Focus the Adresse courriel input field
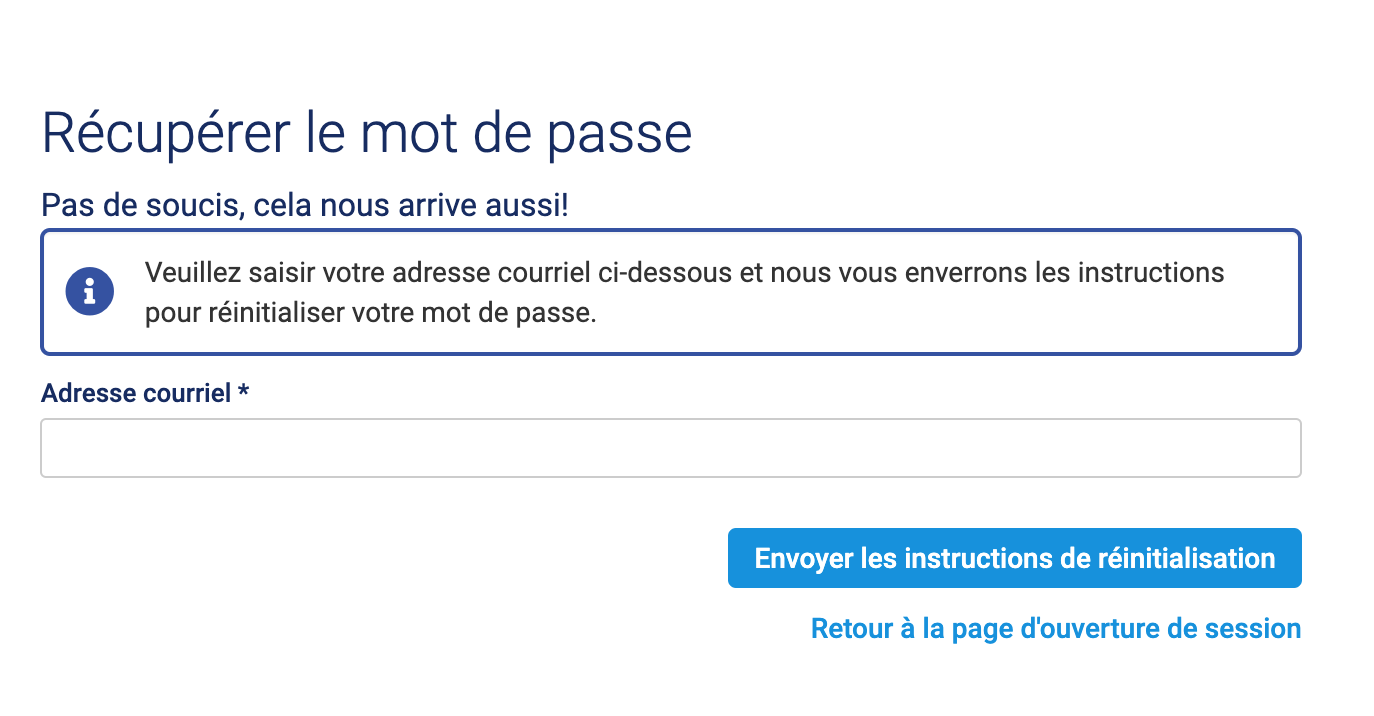The height and width of the screenshot is (716, 1374). [671, 448]
